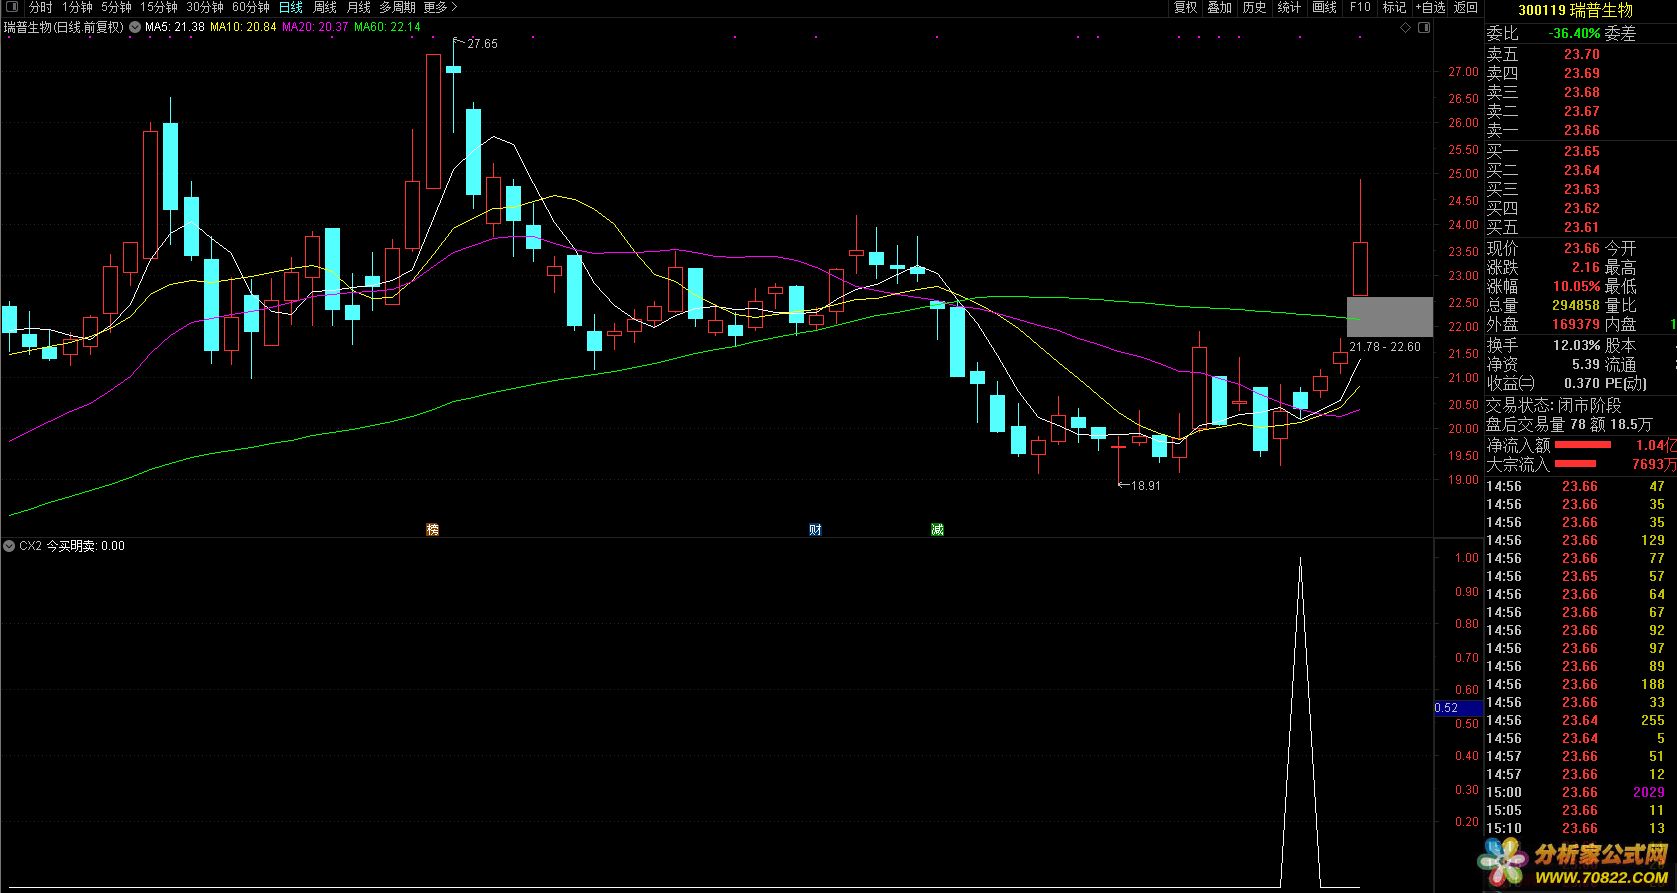Click the MA5: 21.38 label
This screenshot has height=893, width=1677.
(x=175, y=27)
